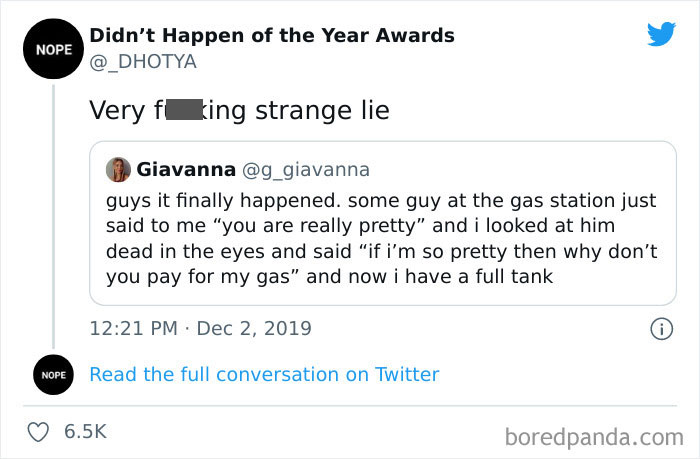Click the boredpanda.com watermark
This screenshot has width=700, height=459.
[592, 436]
